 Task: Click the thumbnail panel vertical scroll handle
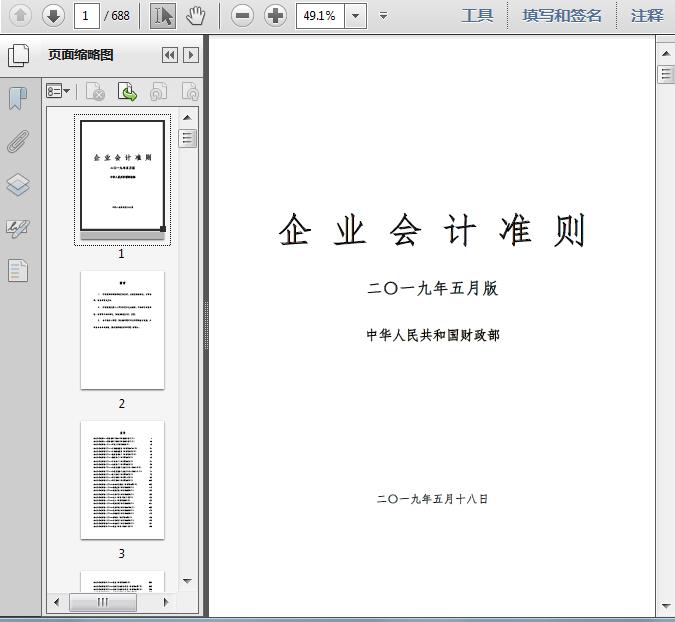187,138
